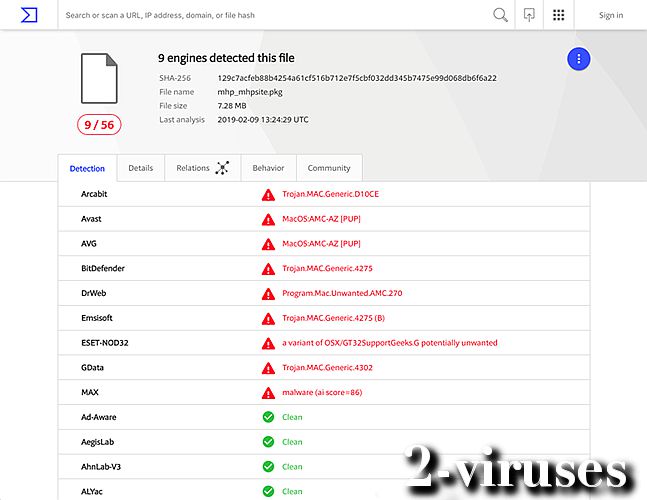Screen dimensions: 647x500
Task: Click warning icon in DrWeb row
Action: [268, 294]
